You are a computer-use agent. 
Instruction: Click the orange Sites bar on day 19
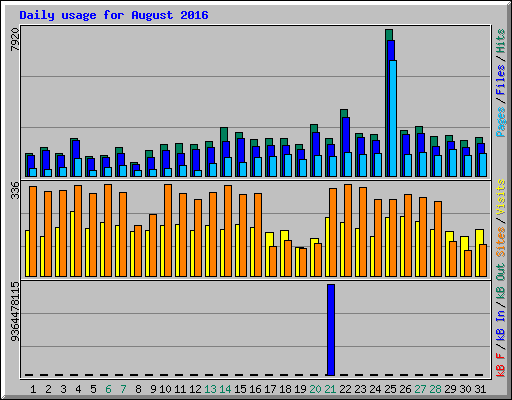[x=303, y=262]
